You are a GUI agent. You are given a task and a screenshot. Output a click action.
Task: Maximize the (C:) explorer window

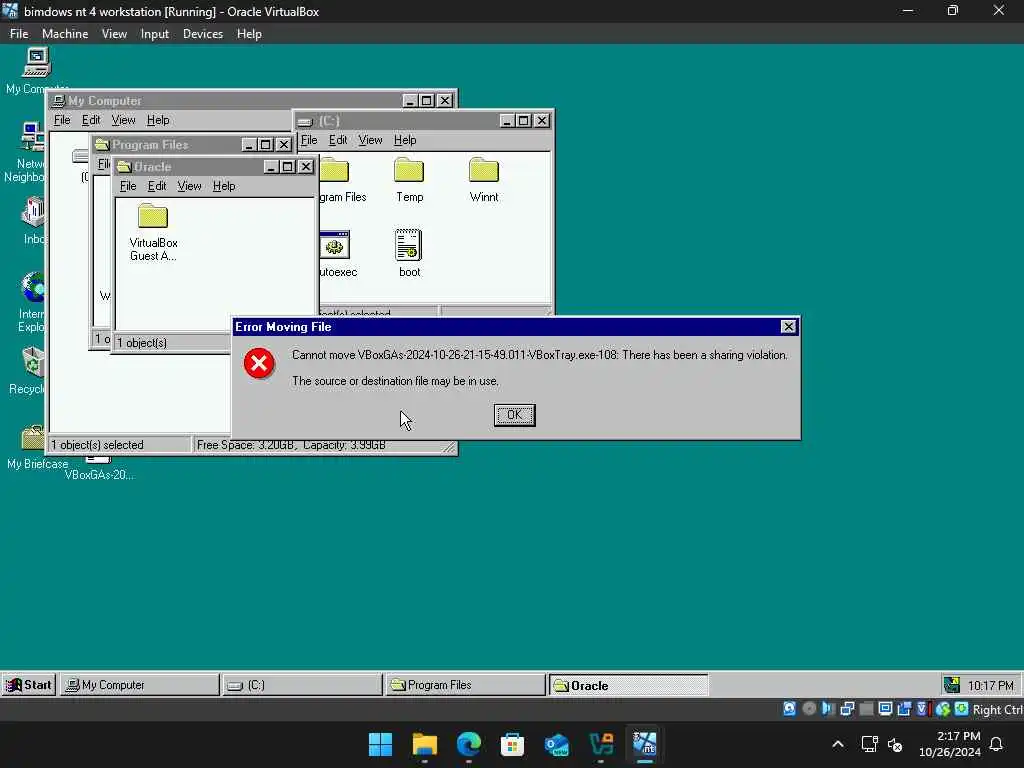point(523,121)
